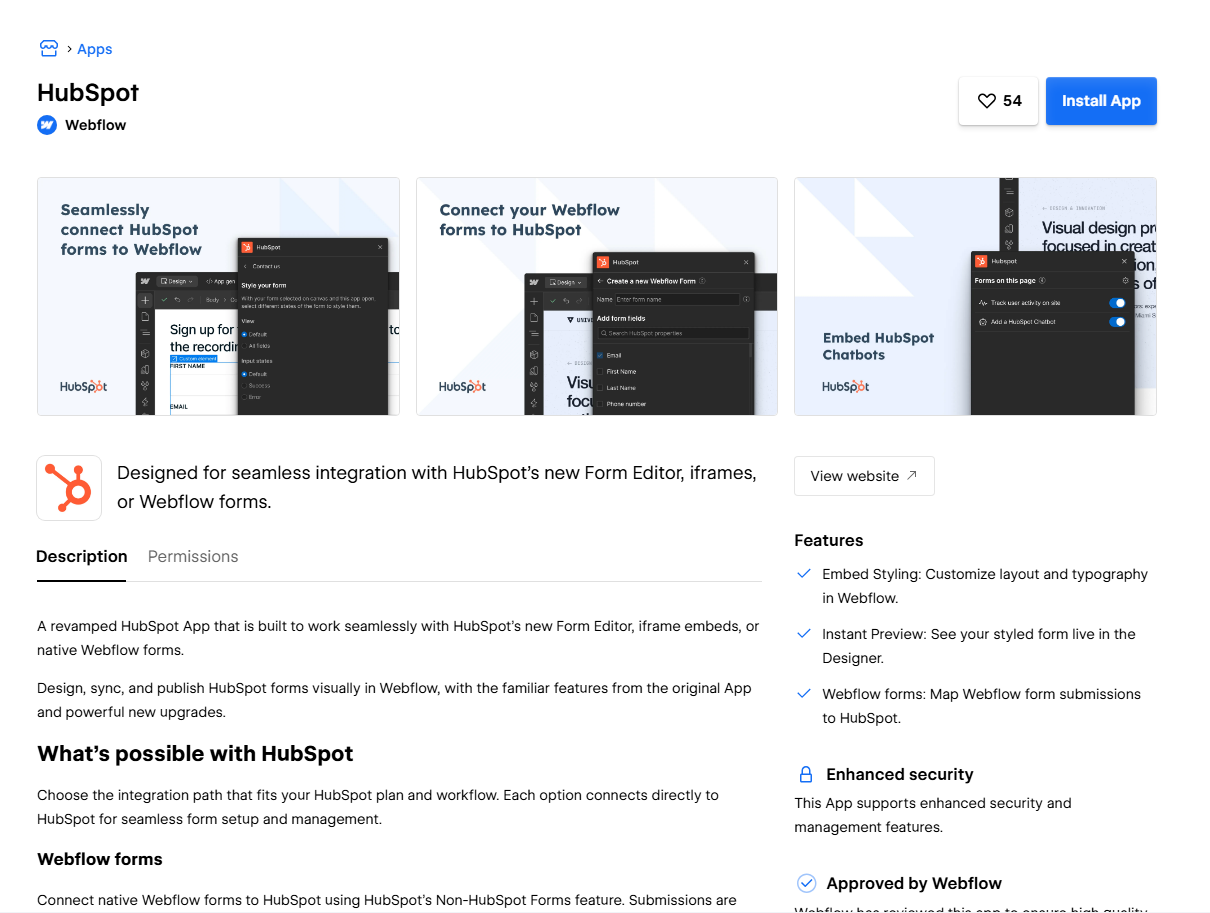The width and height of the screenshot is (1210, 913).
Task: Open the Webflow developer link
Action: coord(96,125)
